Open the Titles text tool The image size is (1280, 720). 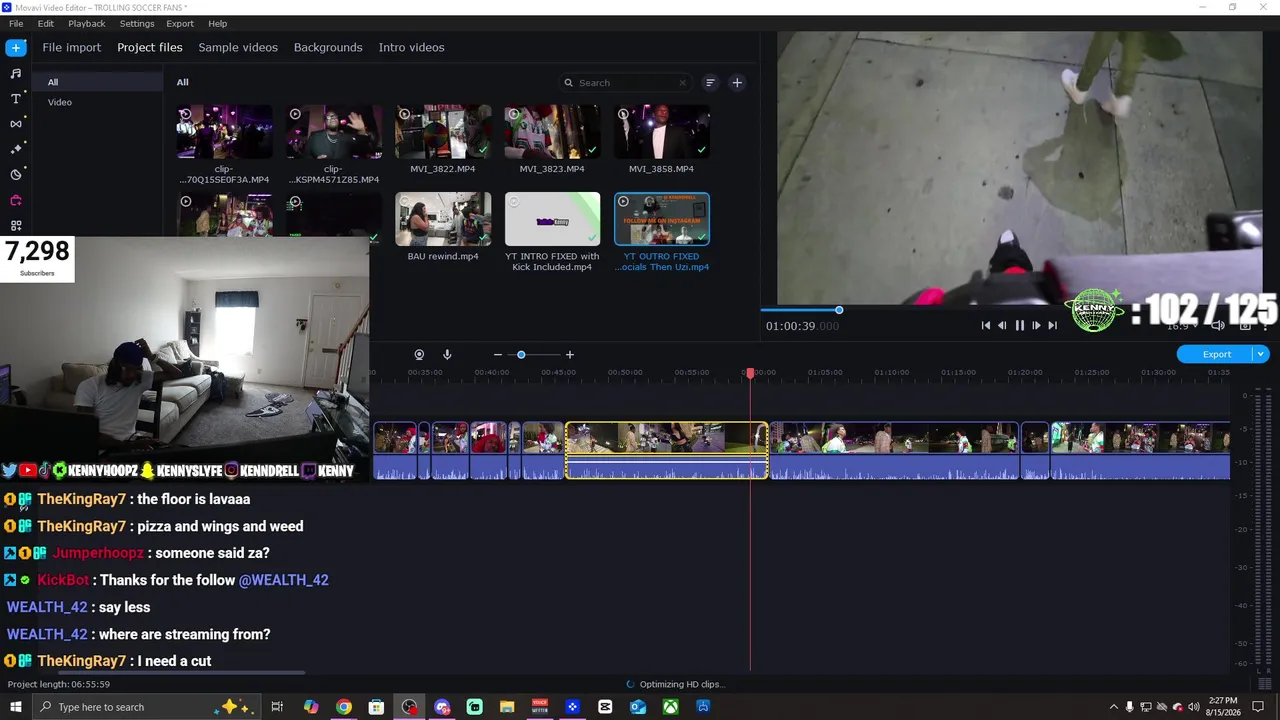point(16,99)
